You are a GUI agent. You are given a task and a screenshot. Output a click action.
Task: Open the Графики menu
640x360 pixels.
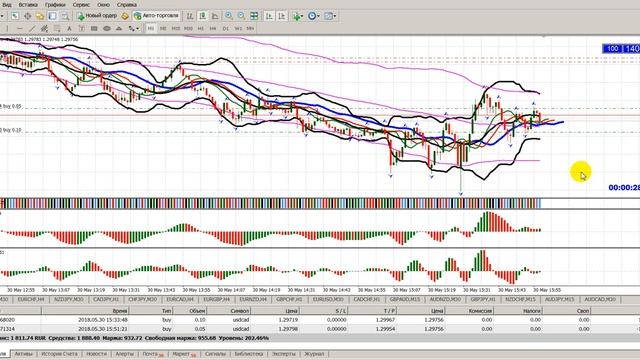[x=55, y=5]
